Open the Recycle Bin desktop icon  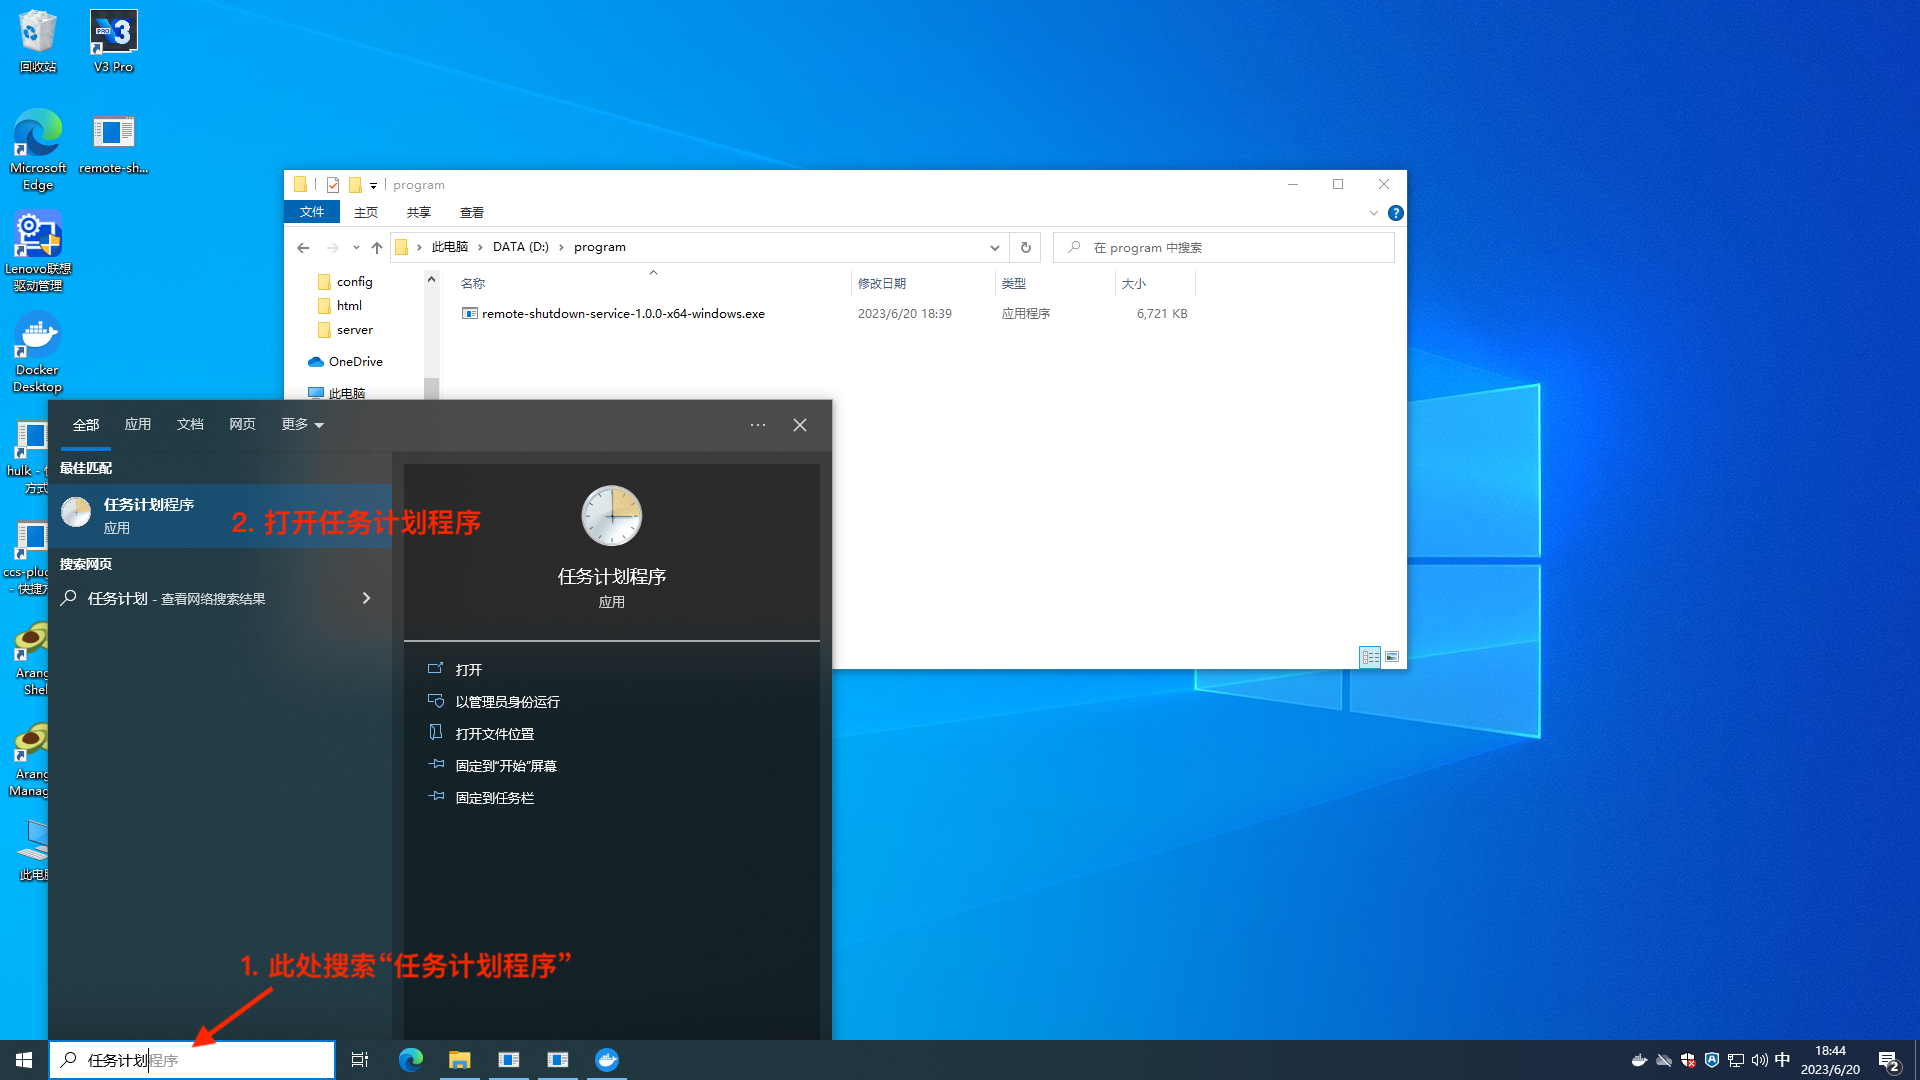coord(38,41)
